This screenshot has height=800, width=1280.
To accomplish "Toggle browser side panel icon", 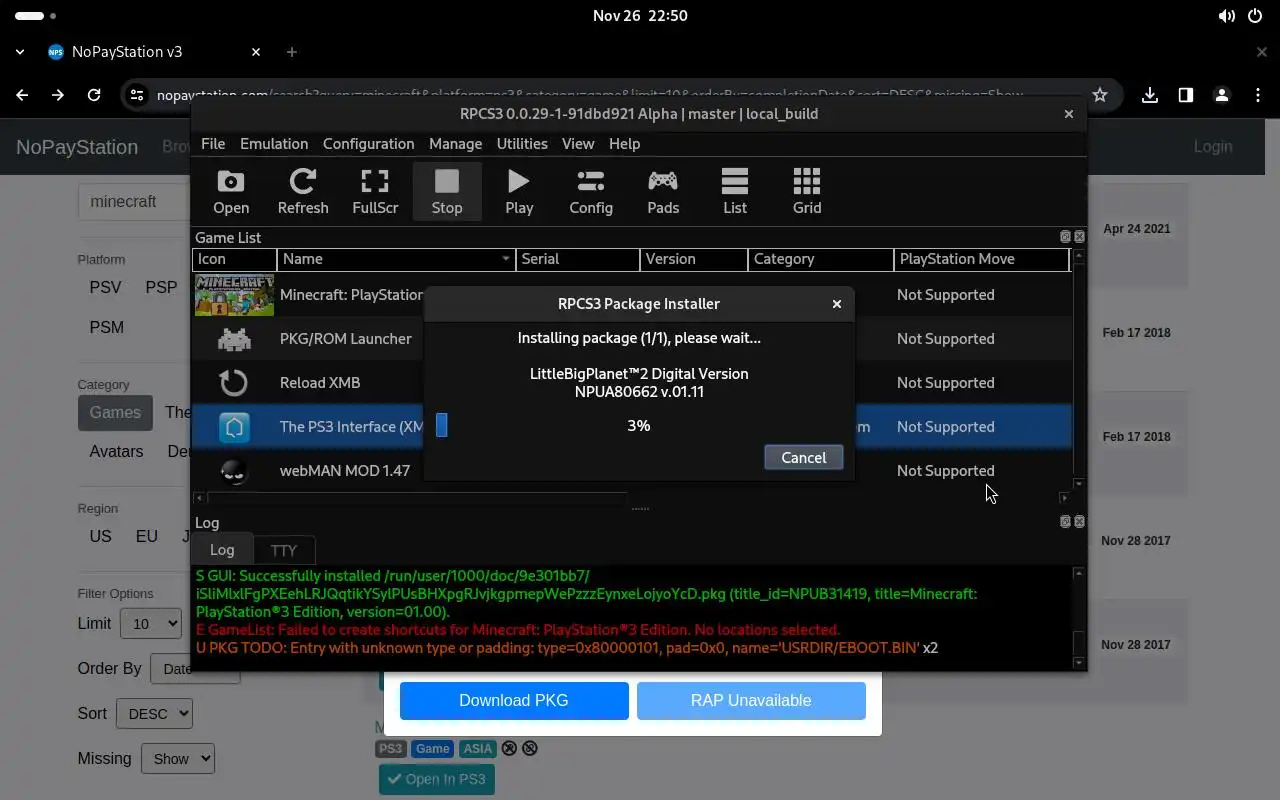I will [1186, 95].
